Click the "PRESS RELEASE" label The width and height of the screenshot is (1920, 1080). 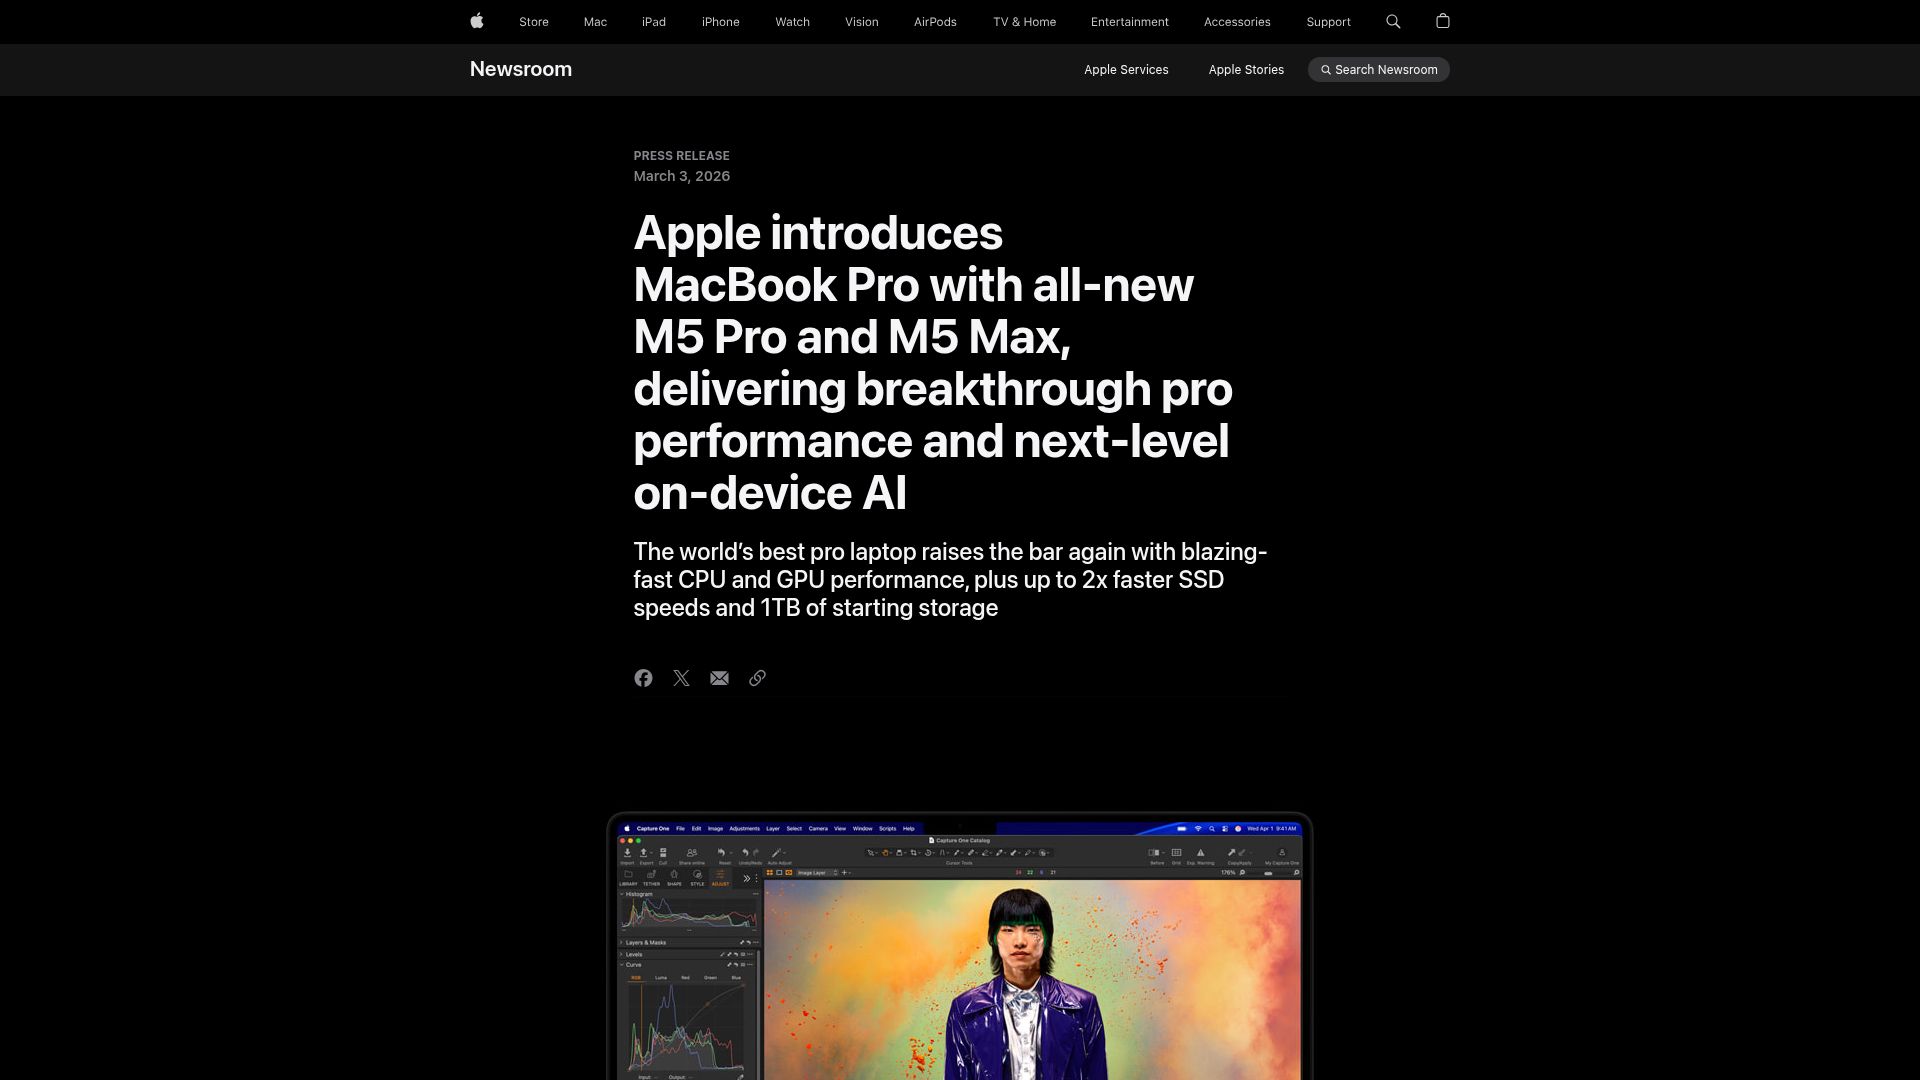681,156
